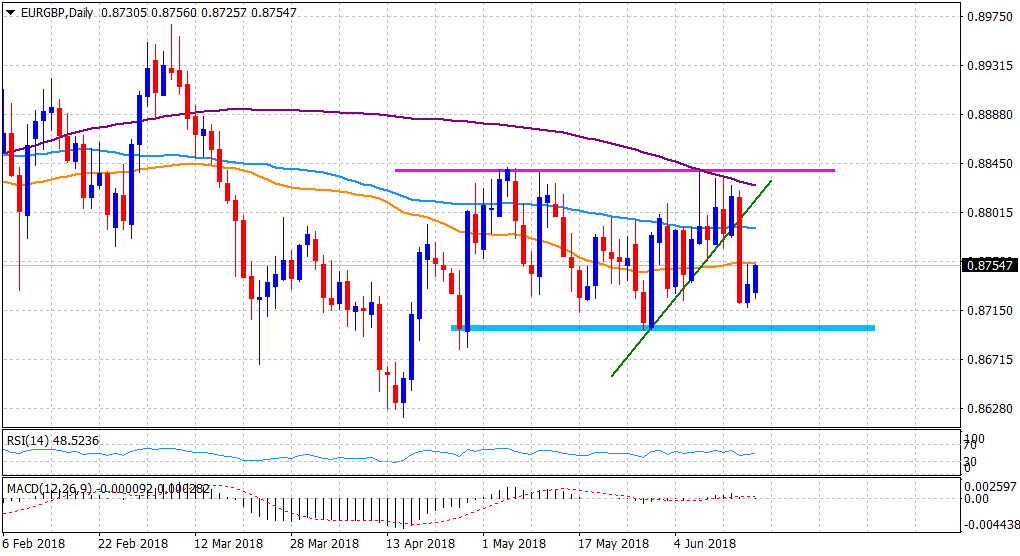Select the magenta horizontal resistance line
Screen dimensions: 1020x556
[600, 170]
